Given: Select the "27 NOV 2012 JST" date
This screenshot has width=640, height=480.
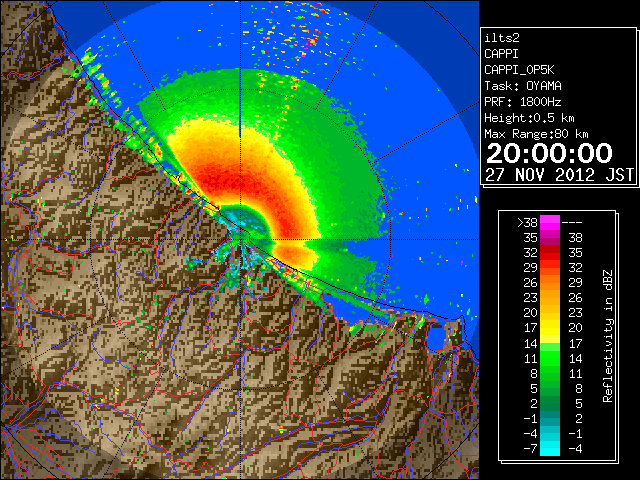Looking at the screenshot, I should tap(560, 175).
